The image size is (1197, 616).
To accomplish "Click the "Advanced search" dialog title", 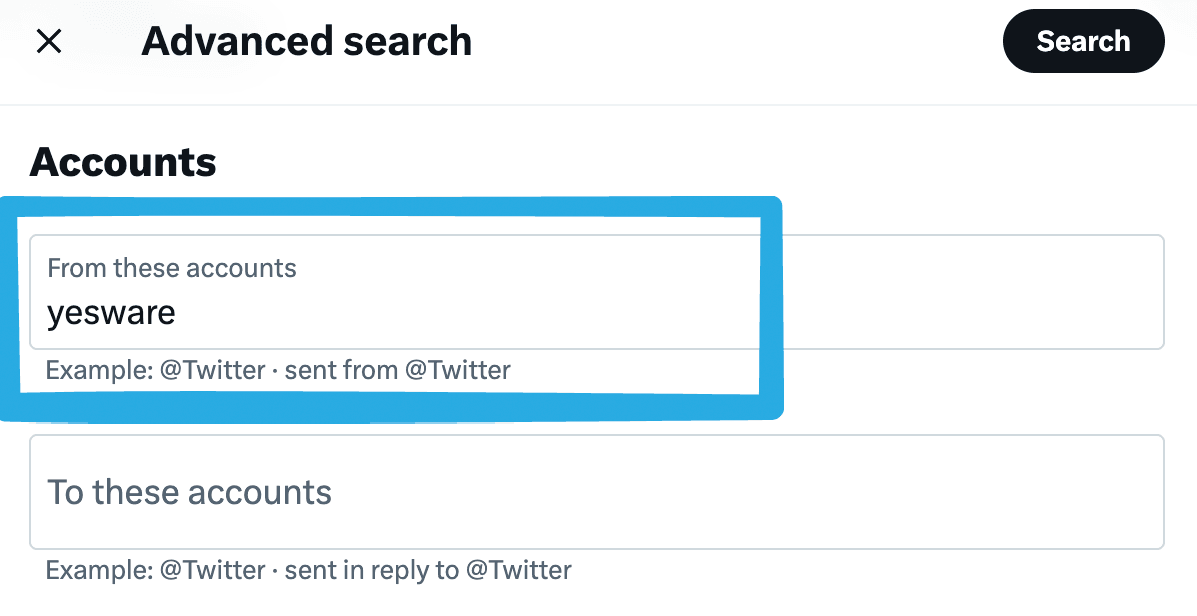I will click(306, 41).
